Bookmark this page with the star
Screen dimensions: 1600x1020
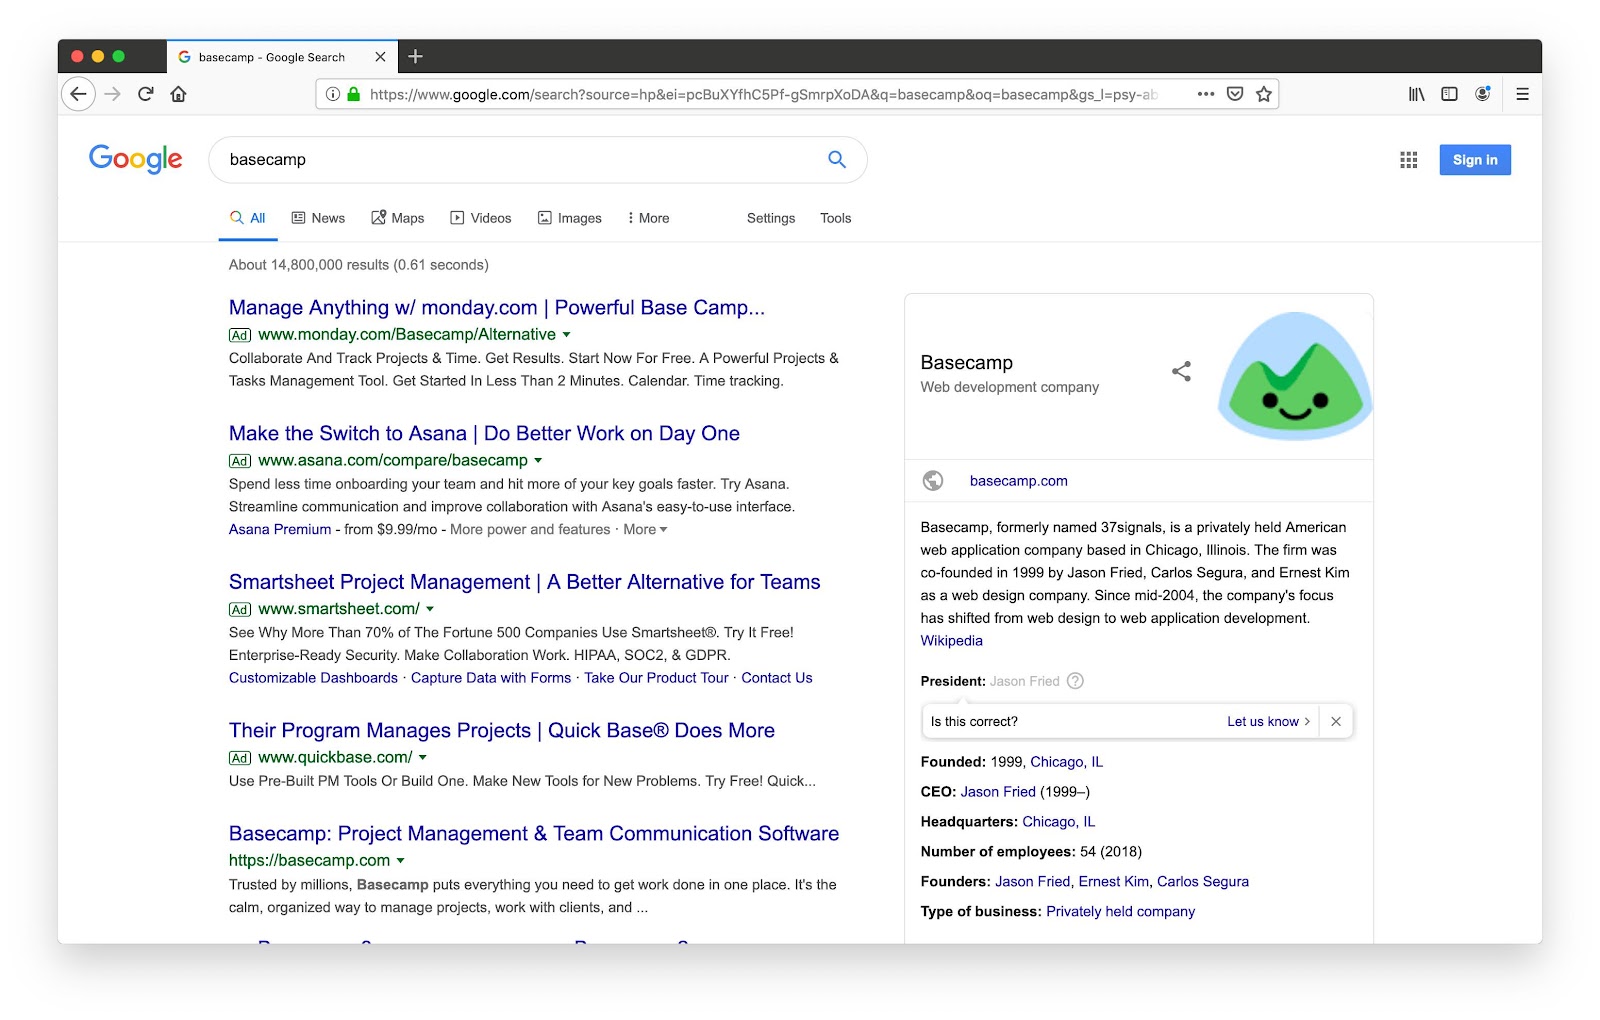1264,94
